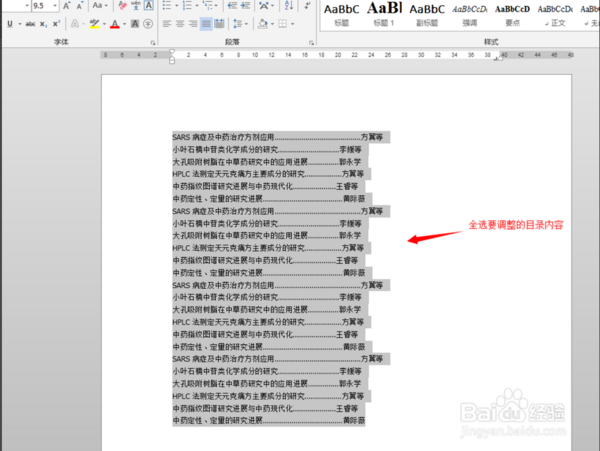Clear all formatting with the eraser icon
The height and width of the screenshot is (451, 600).
click(122, 5)
